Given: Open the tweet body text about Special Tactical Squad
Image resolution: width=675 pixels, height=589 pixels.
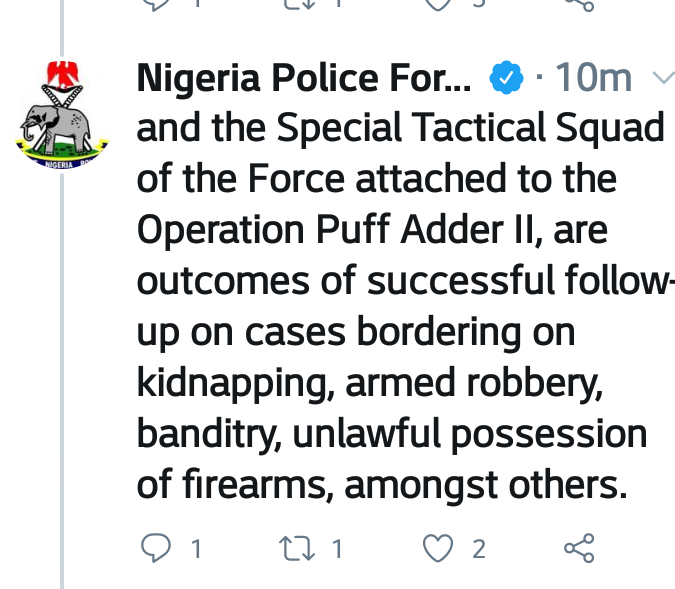Looking at the screenshot, I should 403,306.
